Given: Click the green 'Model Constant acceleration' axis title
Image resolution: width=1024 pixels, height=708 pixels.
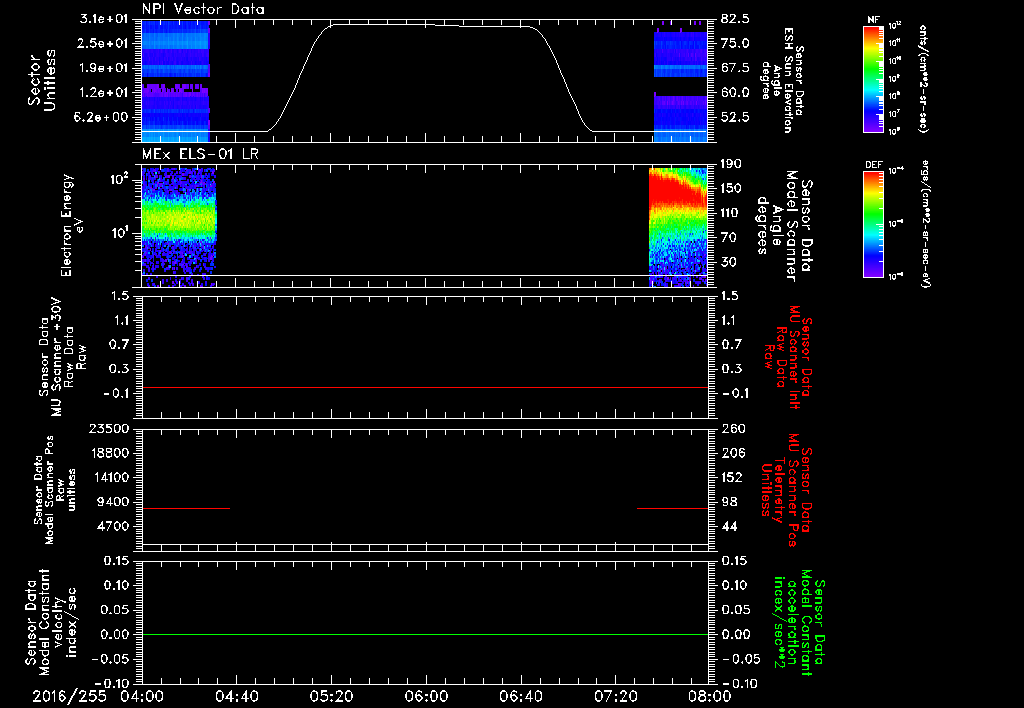Looking at the screenshot, I should 799,623.
